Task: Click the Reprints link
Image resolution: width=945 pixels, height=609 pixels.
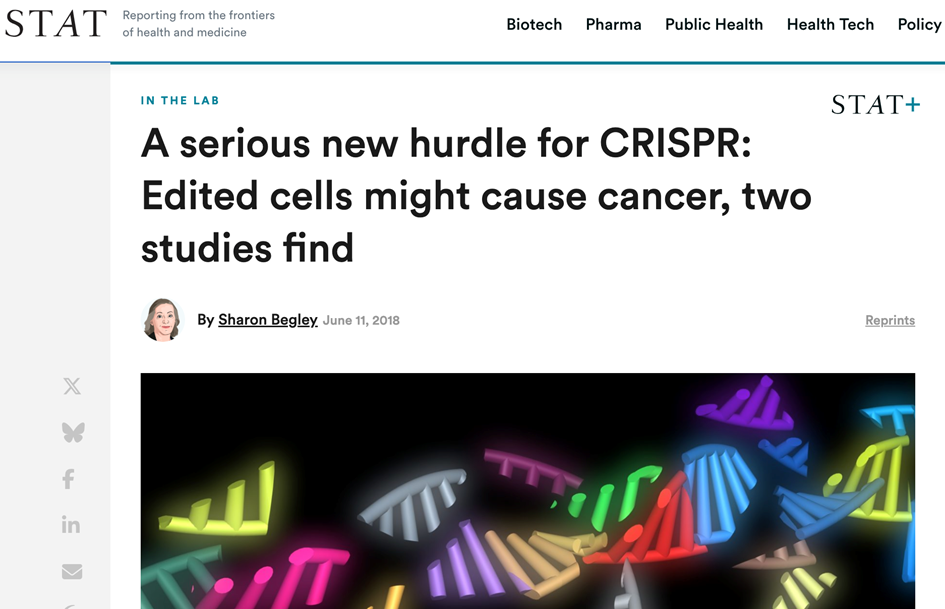Action: point(890,320)
